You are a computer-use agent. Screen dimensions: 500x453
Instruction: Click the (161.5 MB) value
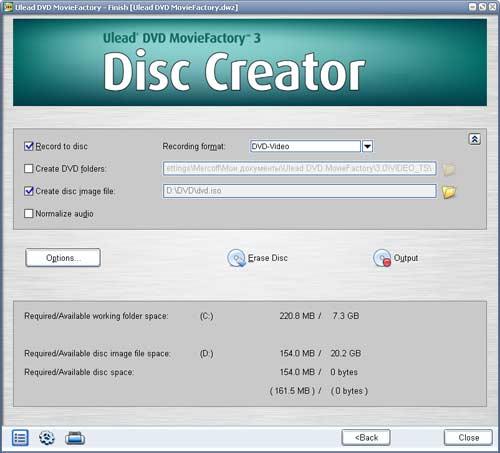point(292,391)
